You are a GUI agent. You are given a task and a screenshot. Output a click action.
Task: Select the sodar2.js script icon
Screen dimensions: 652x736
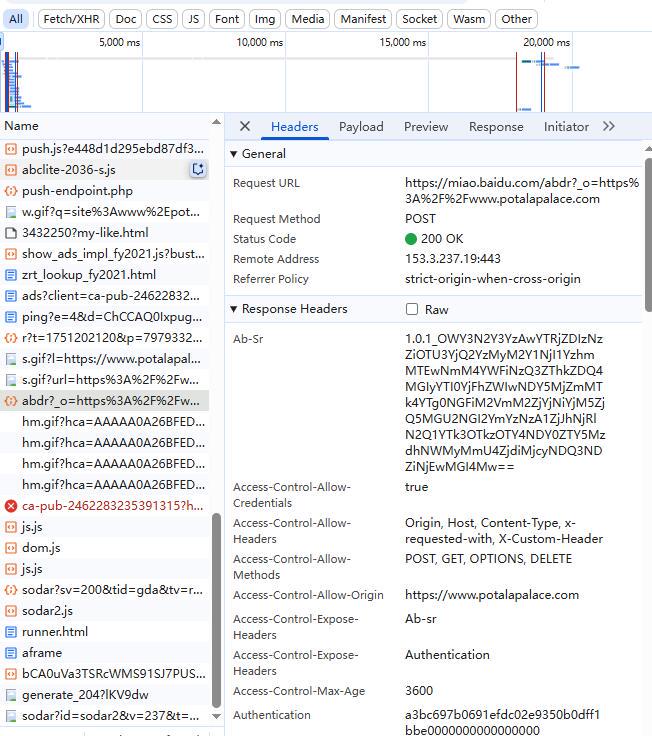(10, 611)
